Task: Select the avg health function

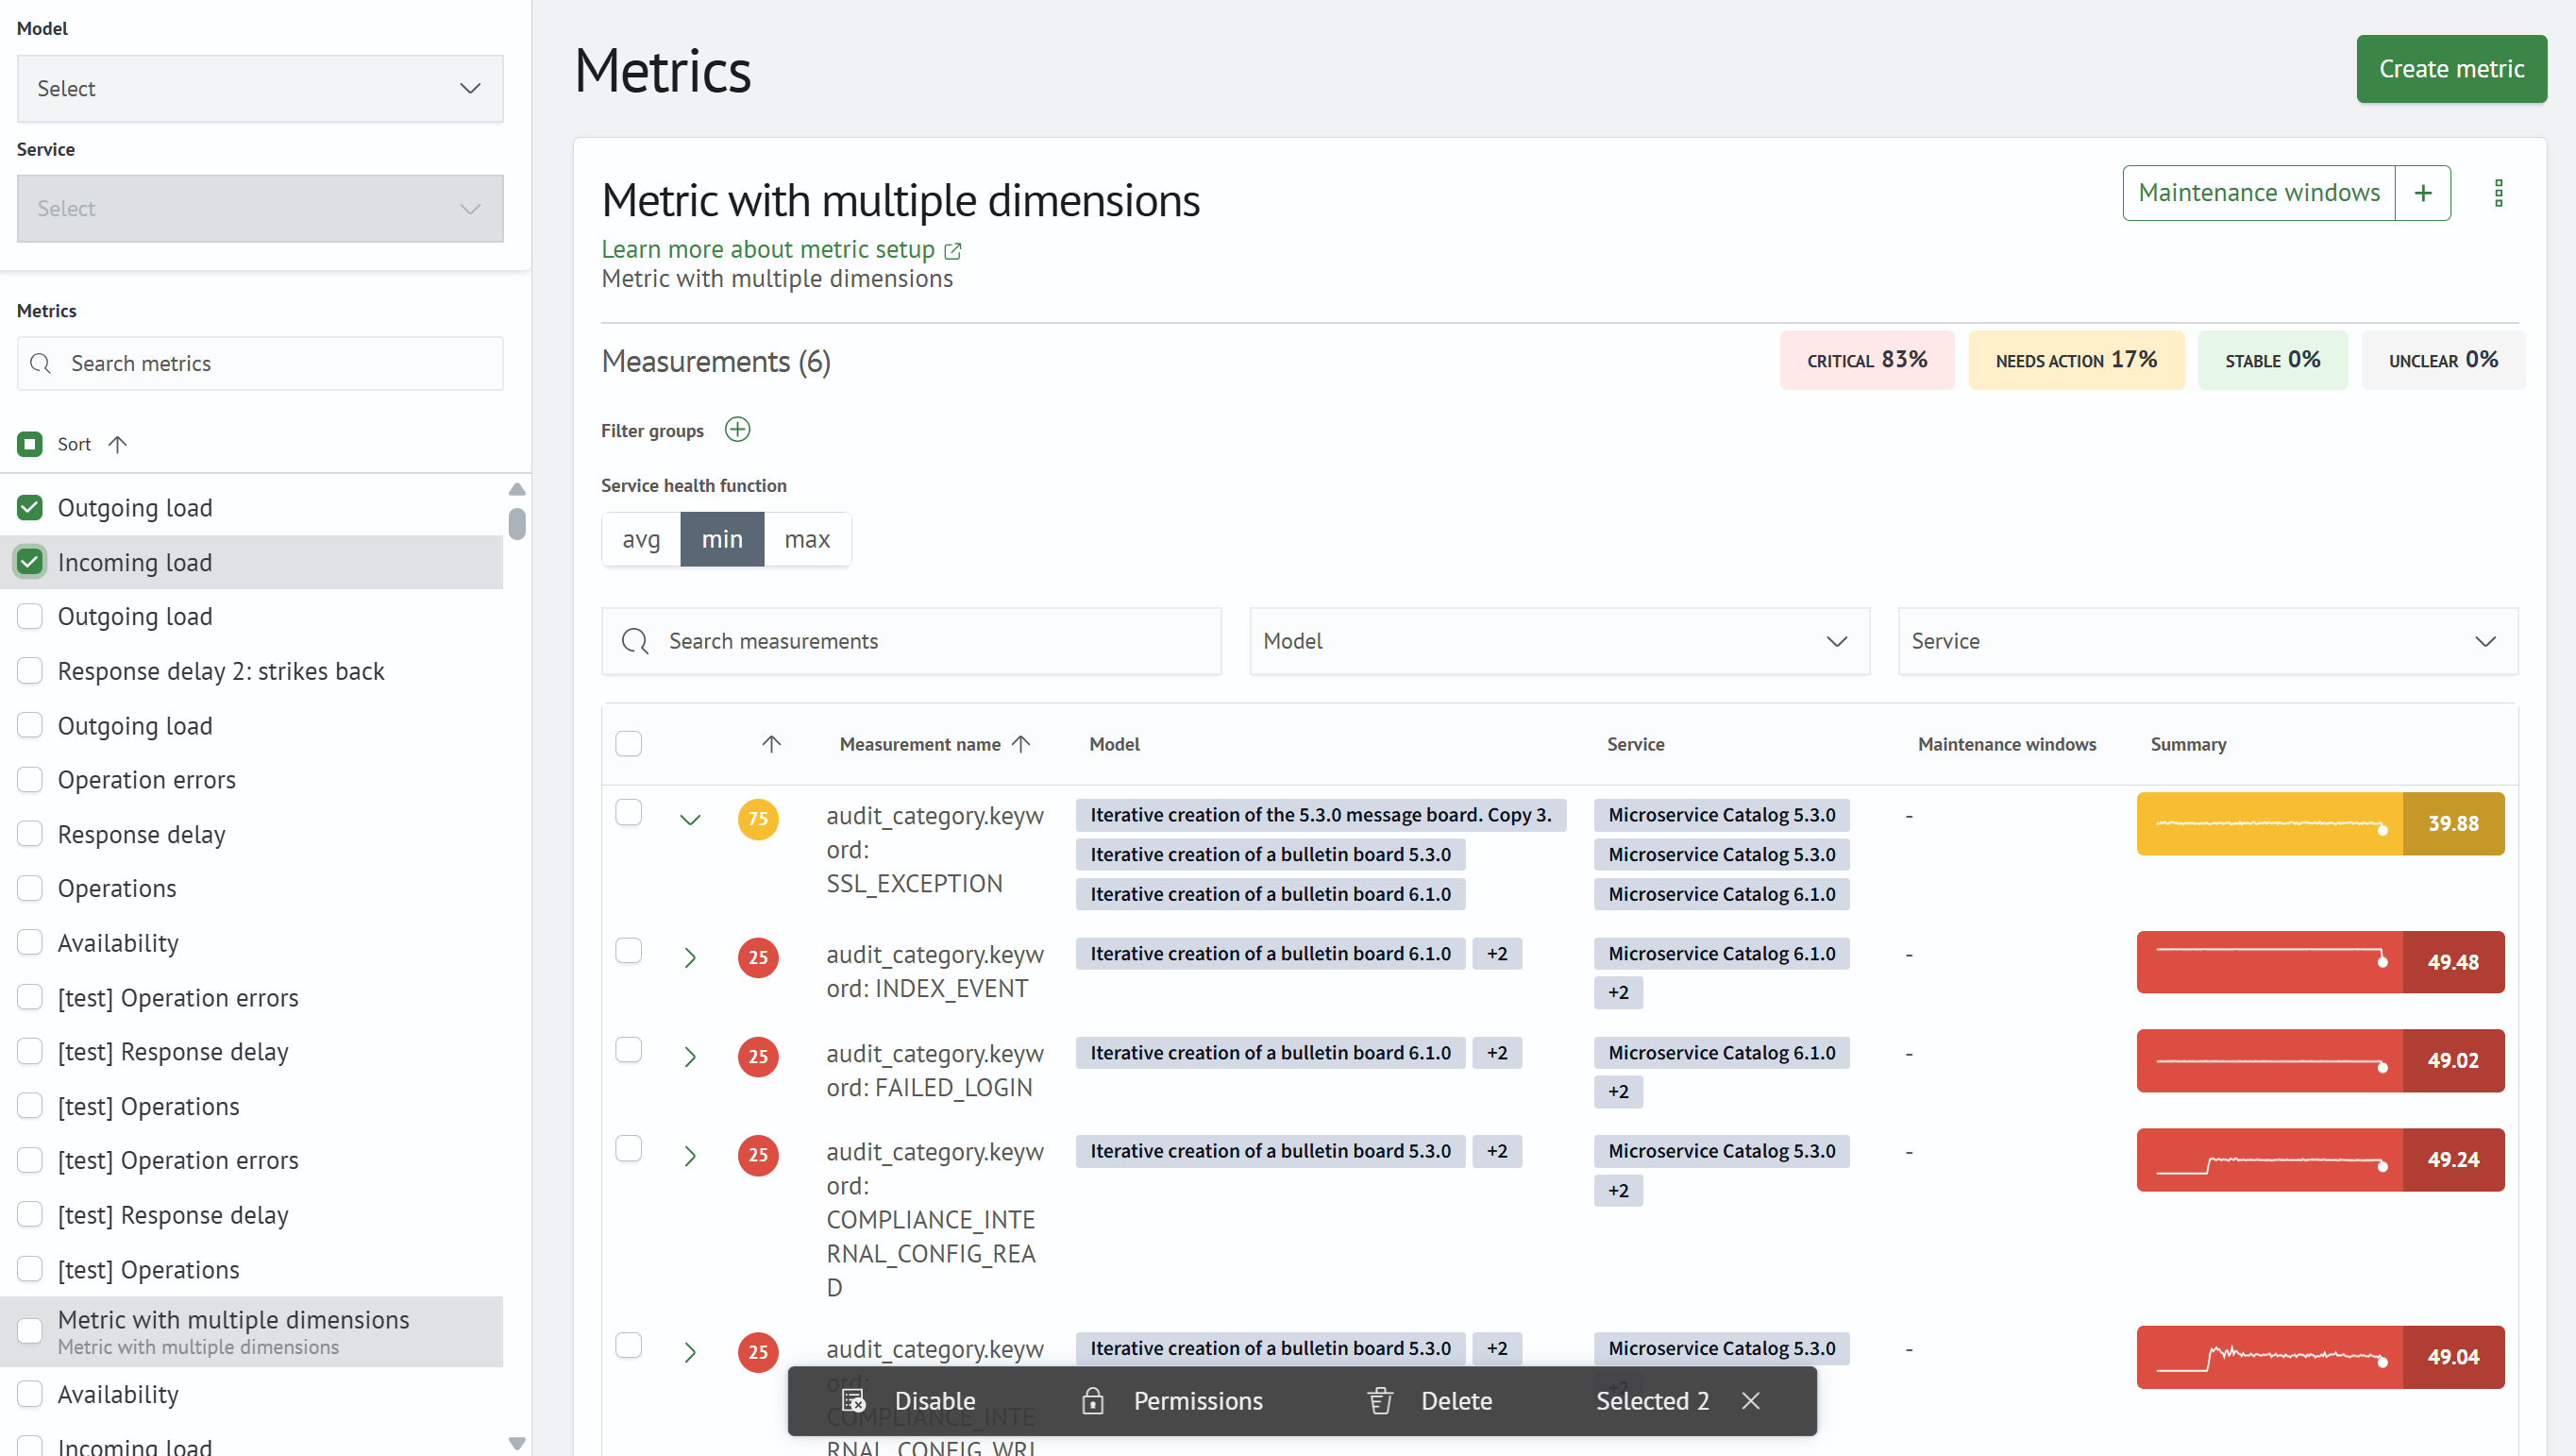Action: point(641,540)
